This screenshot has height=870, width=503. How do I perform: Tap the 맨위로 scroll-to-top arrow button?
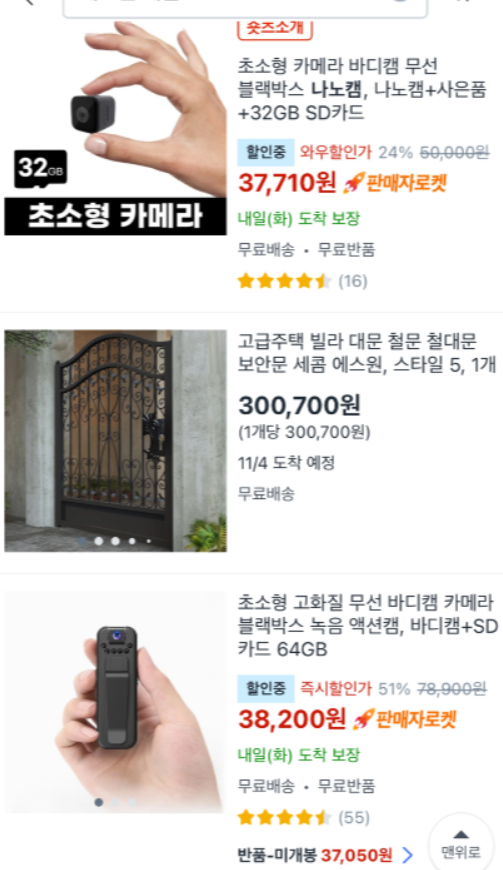(461, 843)
